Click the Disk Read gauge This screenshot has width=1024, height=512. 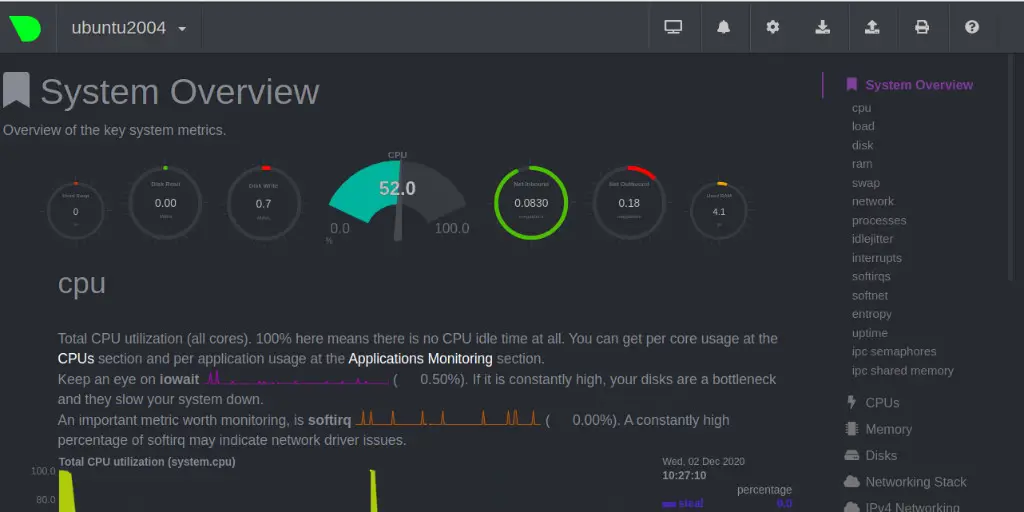(165, 202)
